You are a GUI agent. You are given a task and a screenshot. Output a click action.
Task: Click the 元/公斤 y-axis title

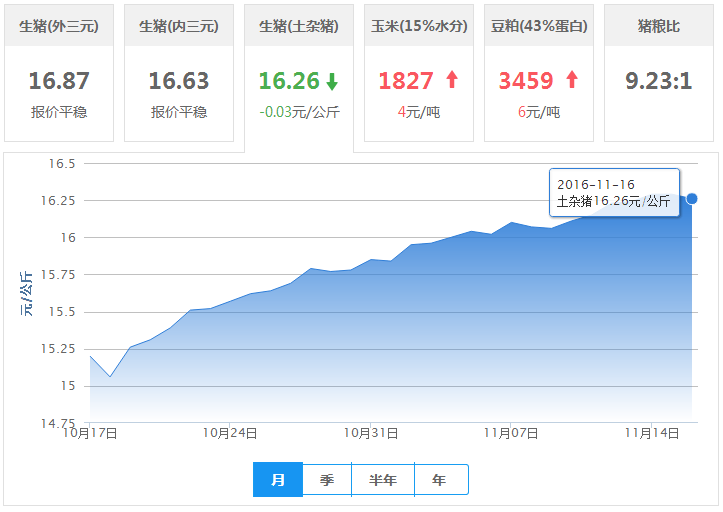coord(26,292)
